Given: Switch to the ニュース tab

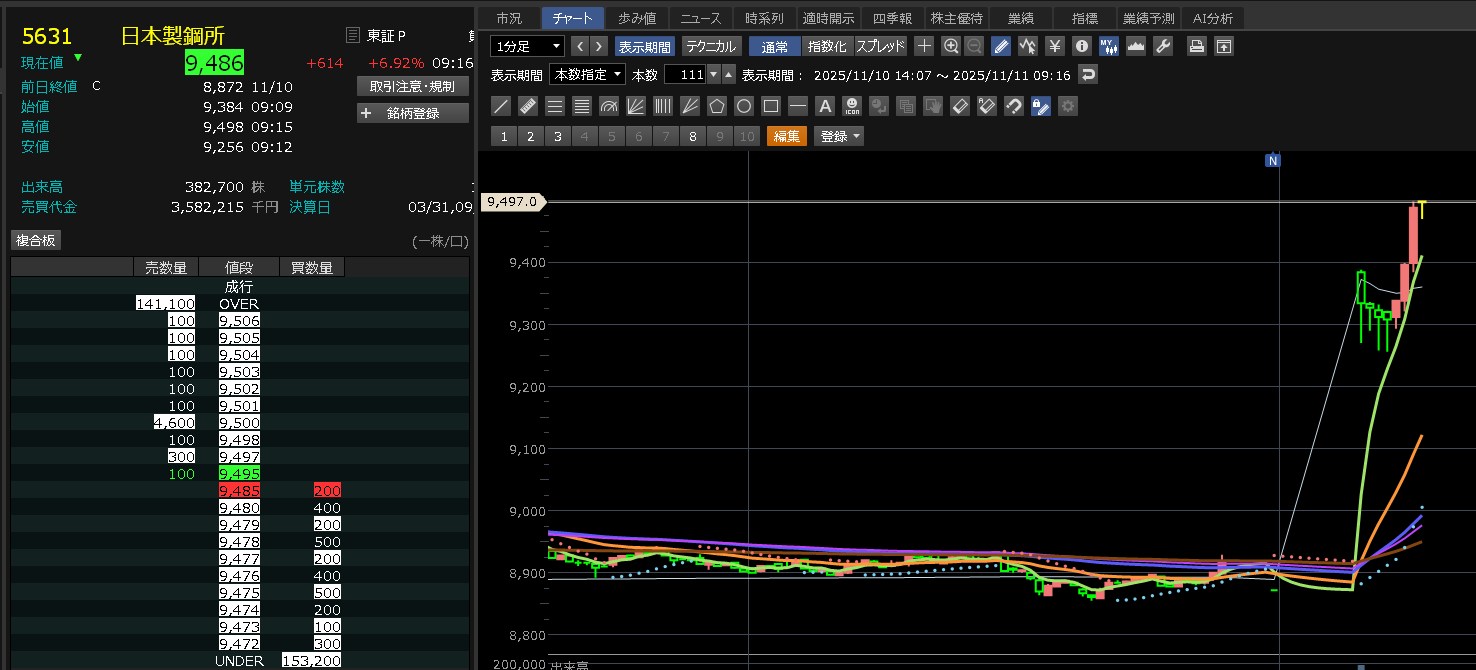Looking at the screenshot, I should [700, 18].
